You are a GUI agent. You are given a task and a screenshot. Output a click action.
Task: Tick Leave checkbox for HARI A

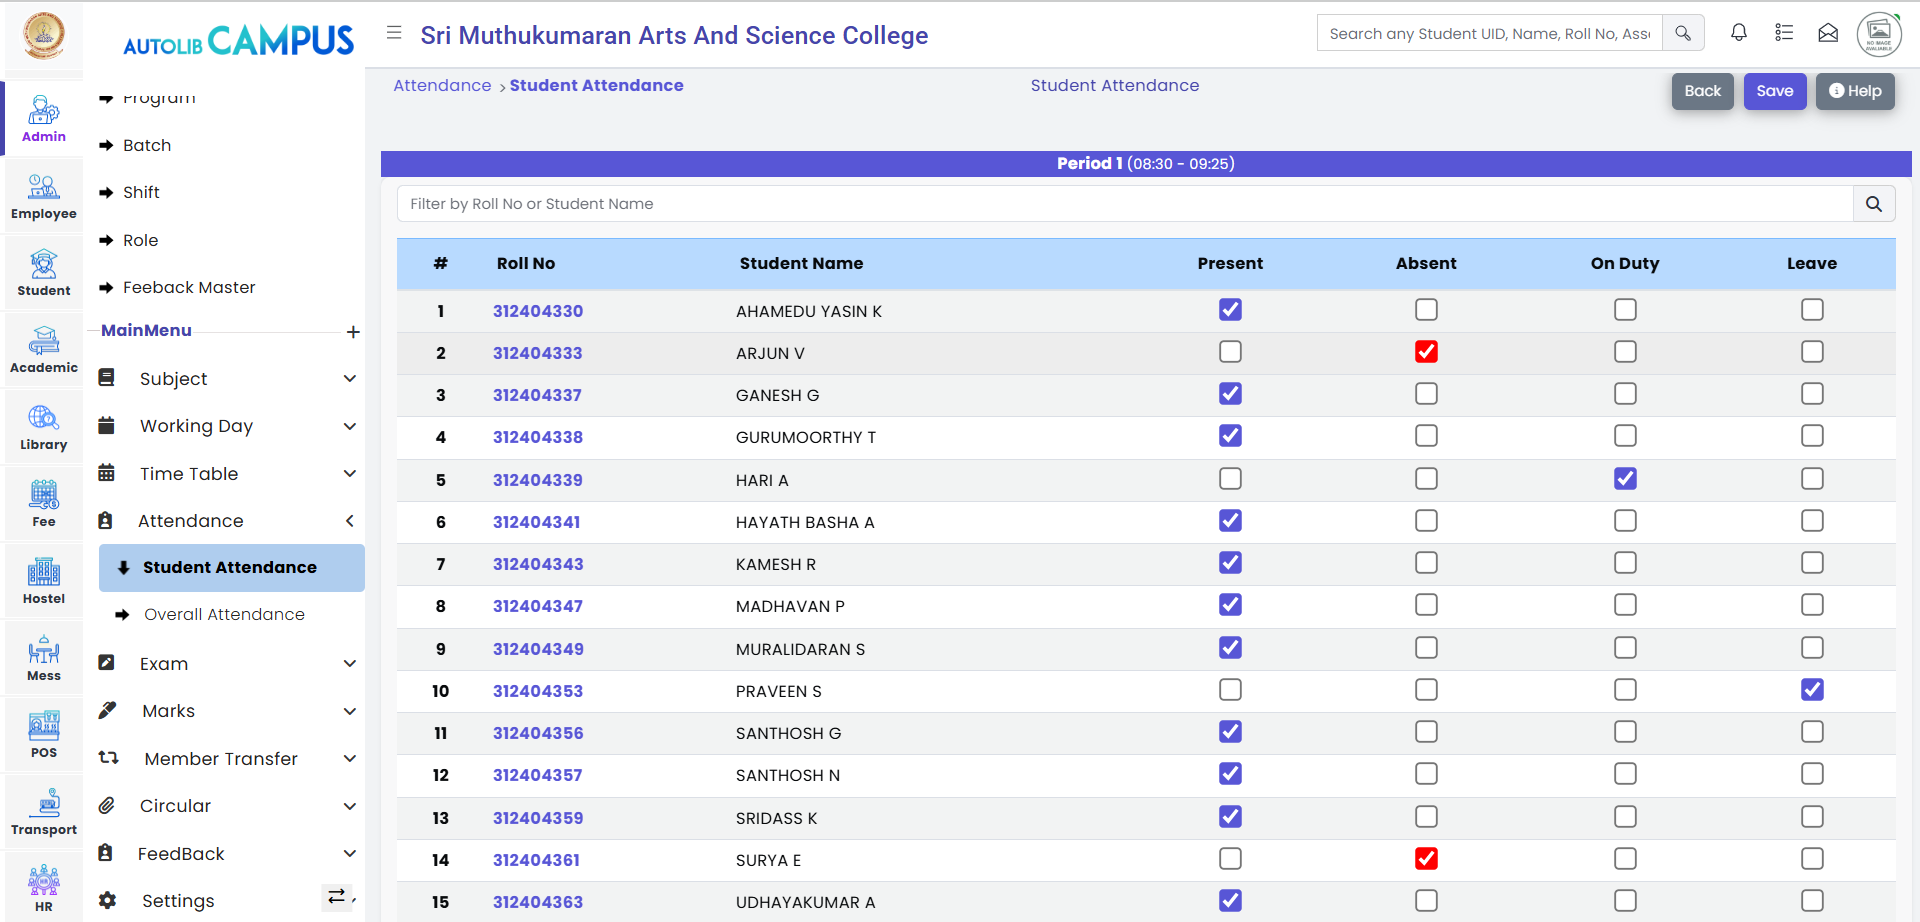[1812, 479]
